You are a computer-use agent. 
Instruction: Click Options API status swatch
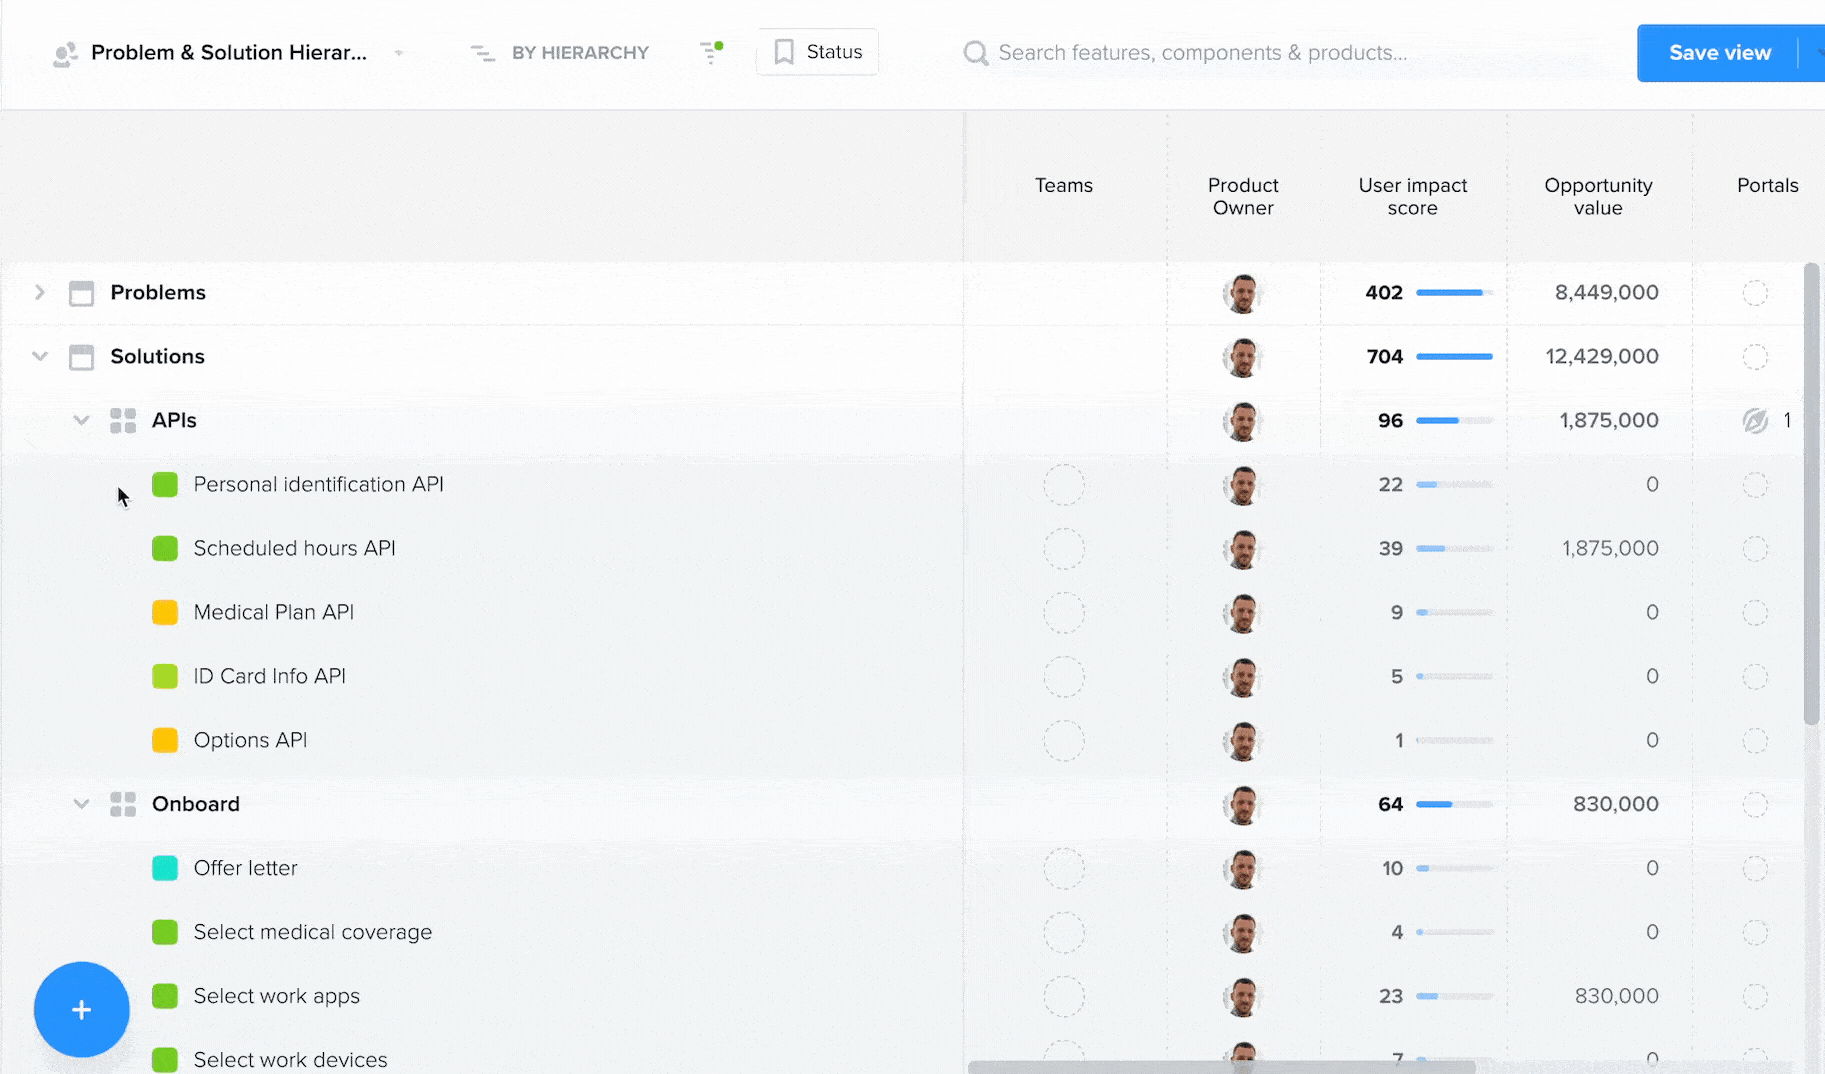(x=165, y=741)
